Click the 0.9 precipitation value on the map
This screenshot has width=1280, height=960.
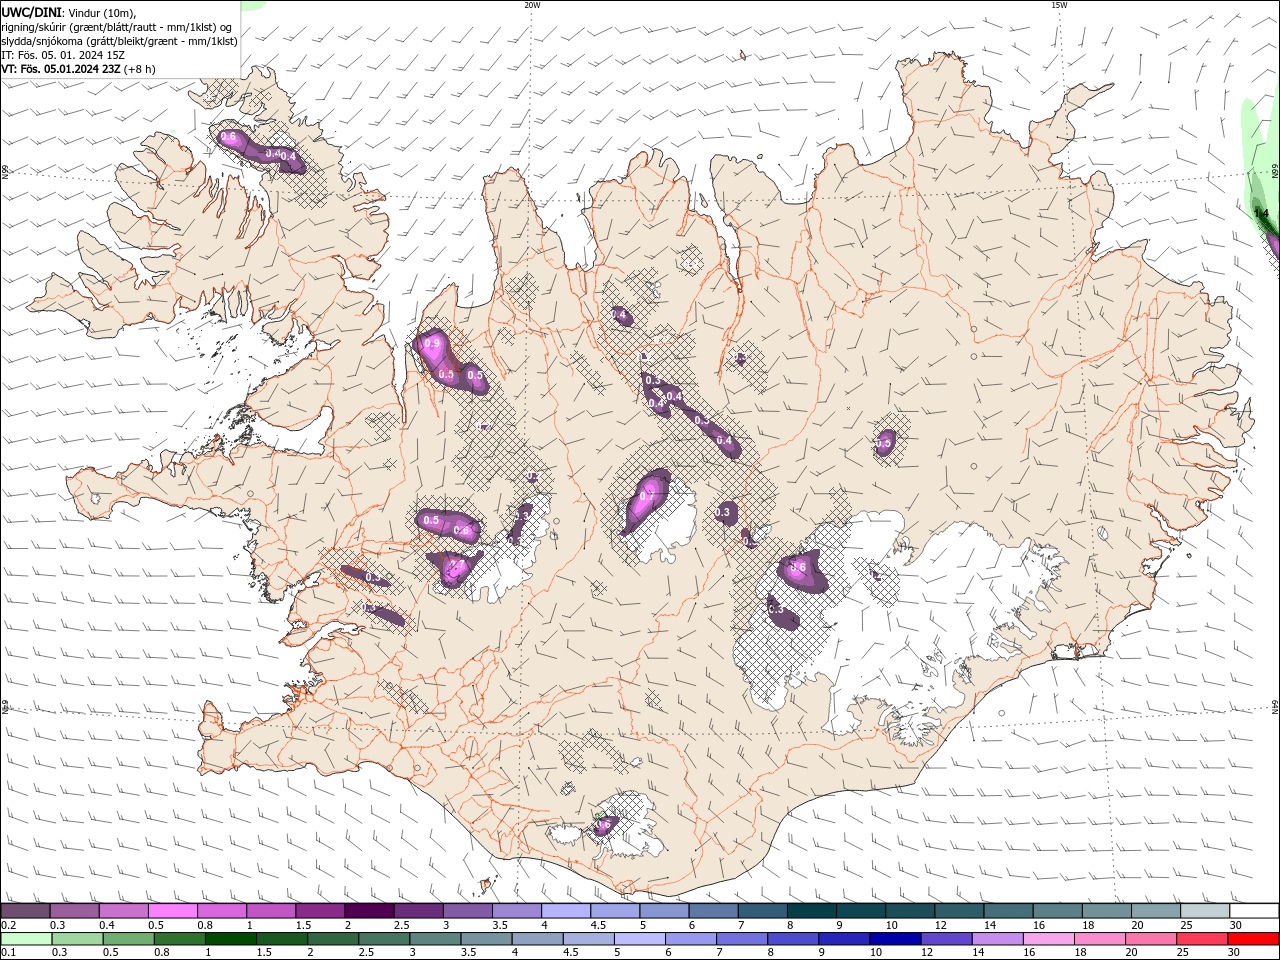(432, 343)
